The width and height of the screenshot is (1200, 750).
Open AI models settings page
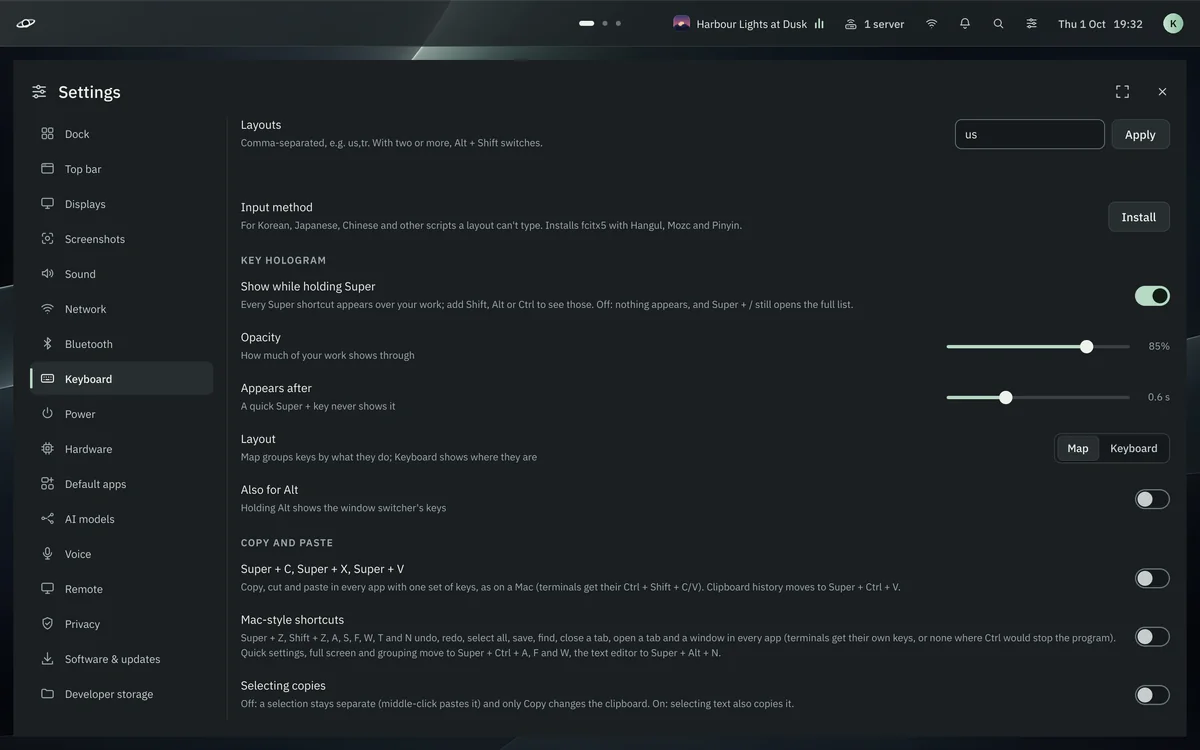(x=121, y=519)
